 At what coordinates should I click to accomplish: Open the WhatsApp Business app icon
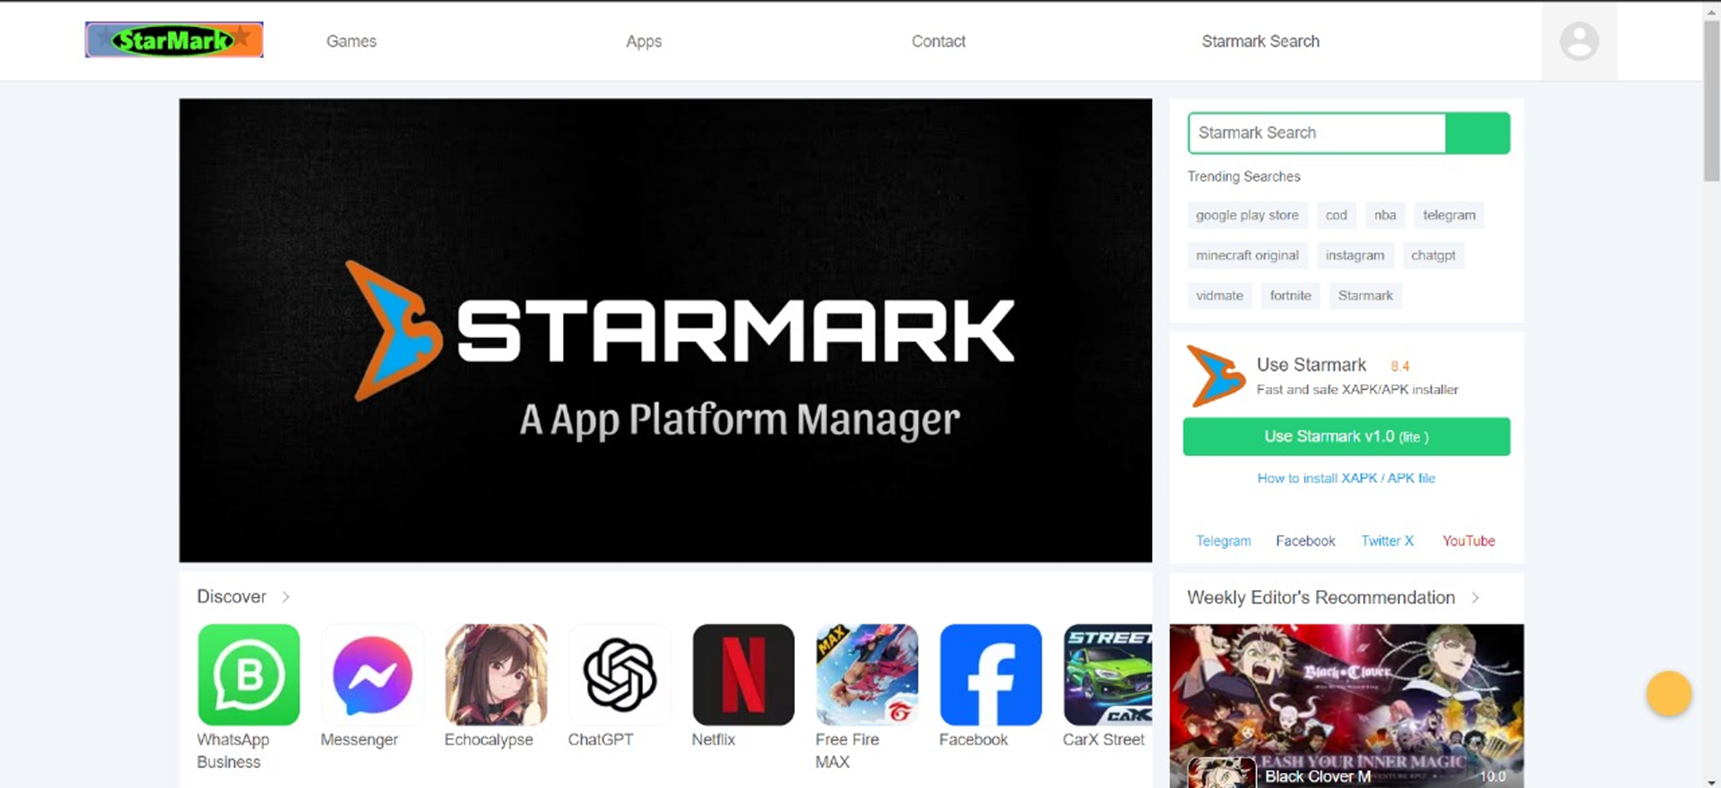pyautogui.click(x=249, y=674)
